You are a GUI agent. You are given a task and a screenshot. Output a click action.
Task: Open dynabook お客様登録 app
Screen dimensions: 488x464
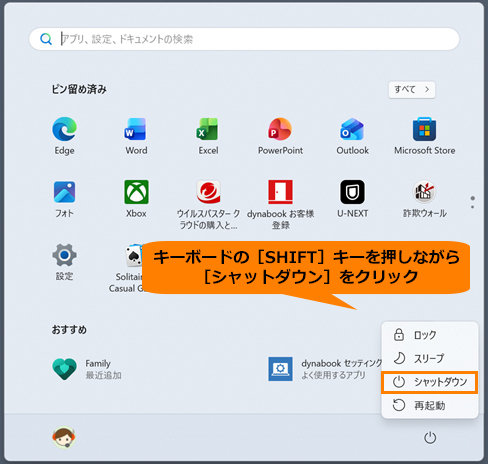point(280,192)
